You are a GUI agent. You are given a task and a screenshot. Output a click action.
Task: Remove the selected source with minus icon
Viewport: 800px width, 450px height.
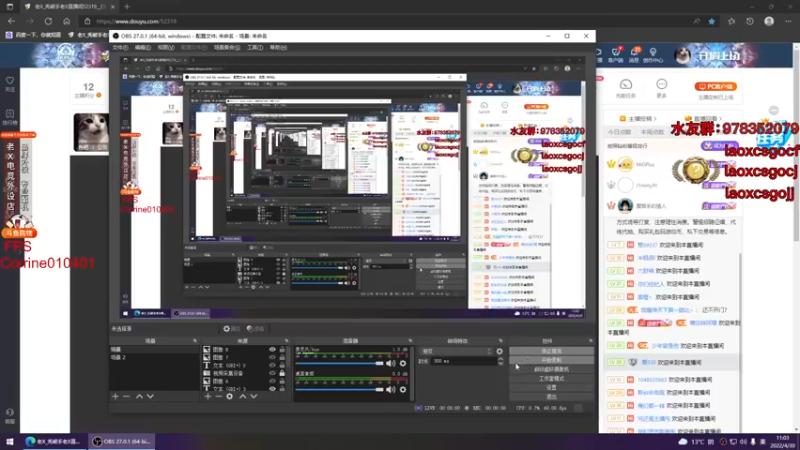coord(218,396)
